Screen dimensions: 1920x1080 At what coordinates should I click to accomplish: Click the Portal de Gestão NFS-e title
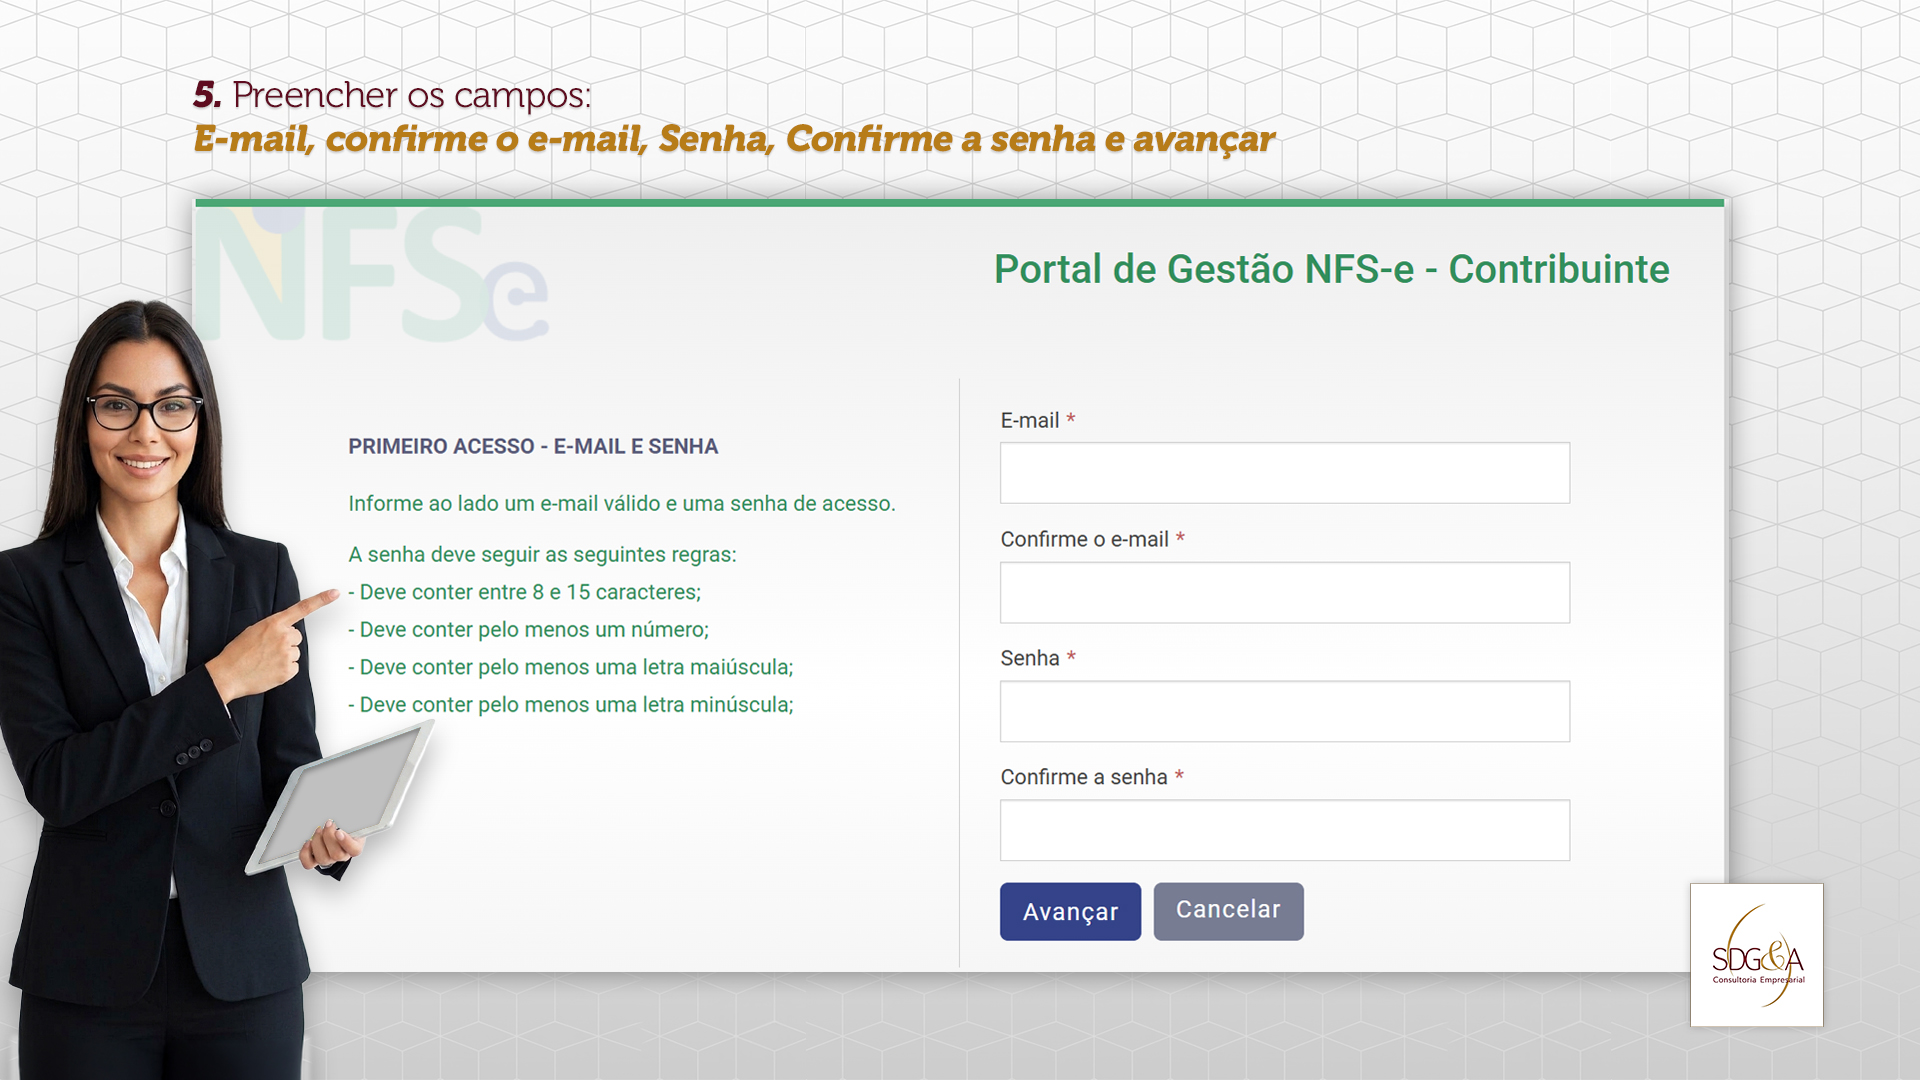pyautogui.click(x=1331, y=269)
